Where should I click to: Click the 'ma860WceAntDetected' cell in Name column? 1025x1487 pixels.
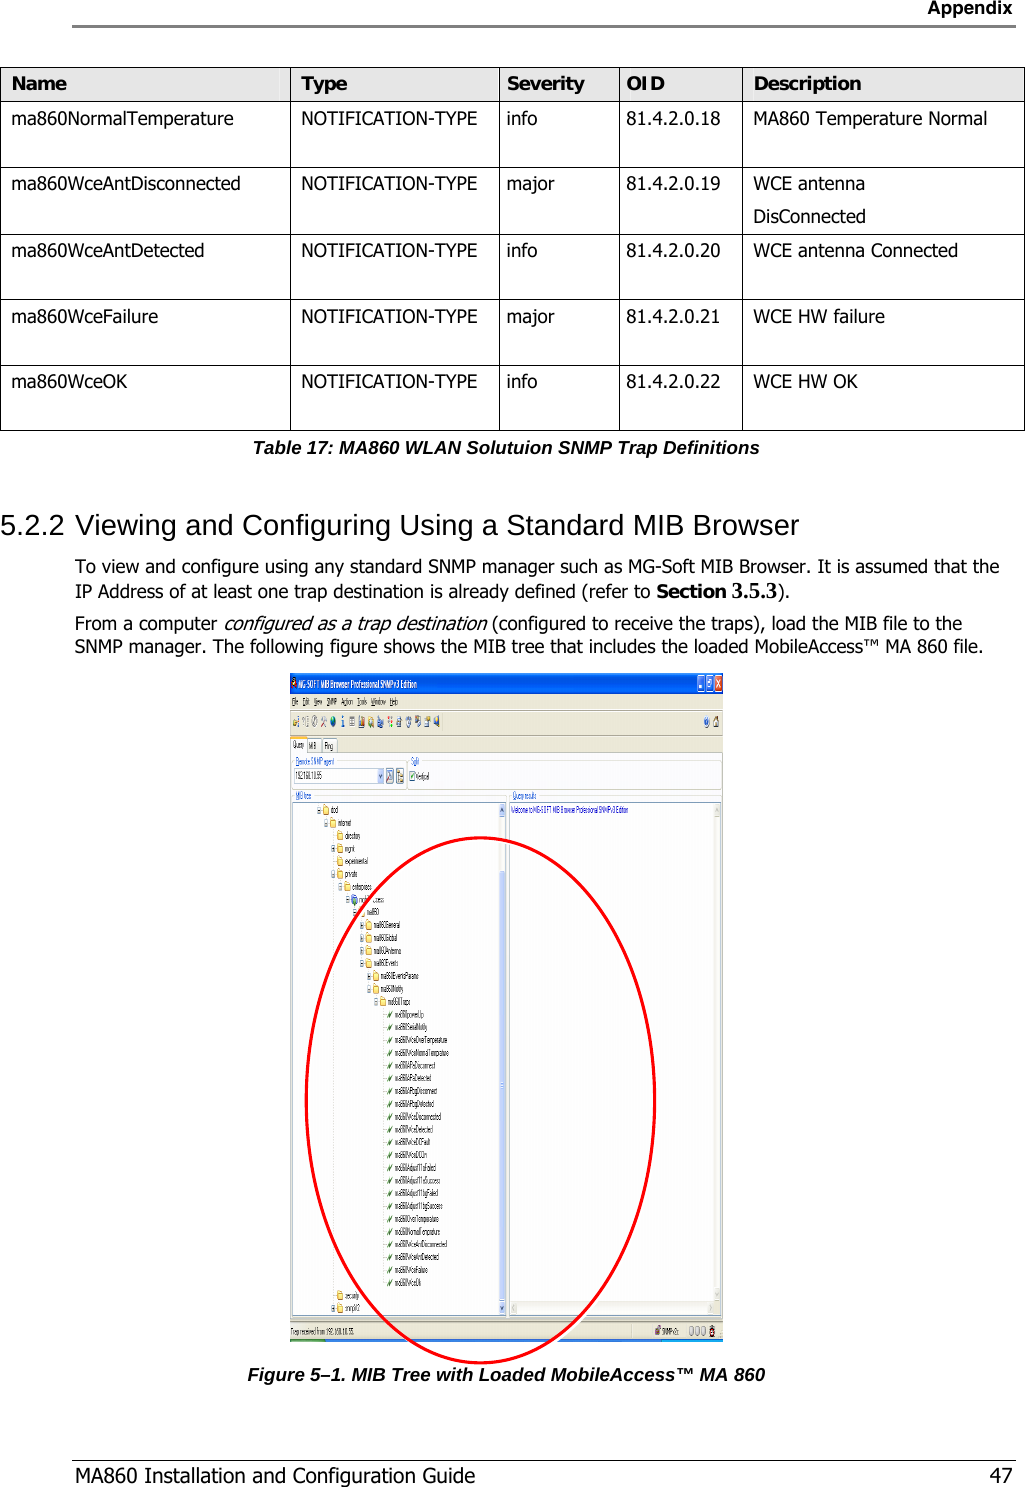(108, 251)
